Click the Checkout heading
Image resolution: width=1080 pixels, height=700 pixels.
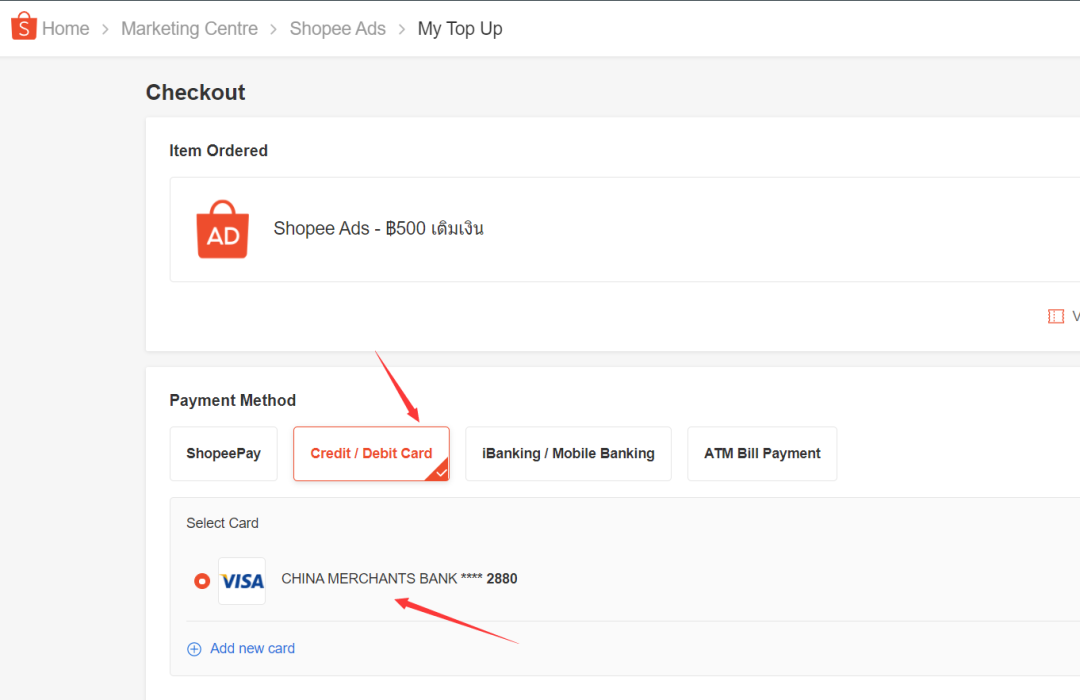tap(196, 92)
